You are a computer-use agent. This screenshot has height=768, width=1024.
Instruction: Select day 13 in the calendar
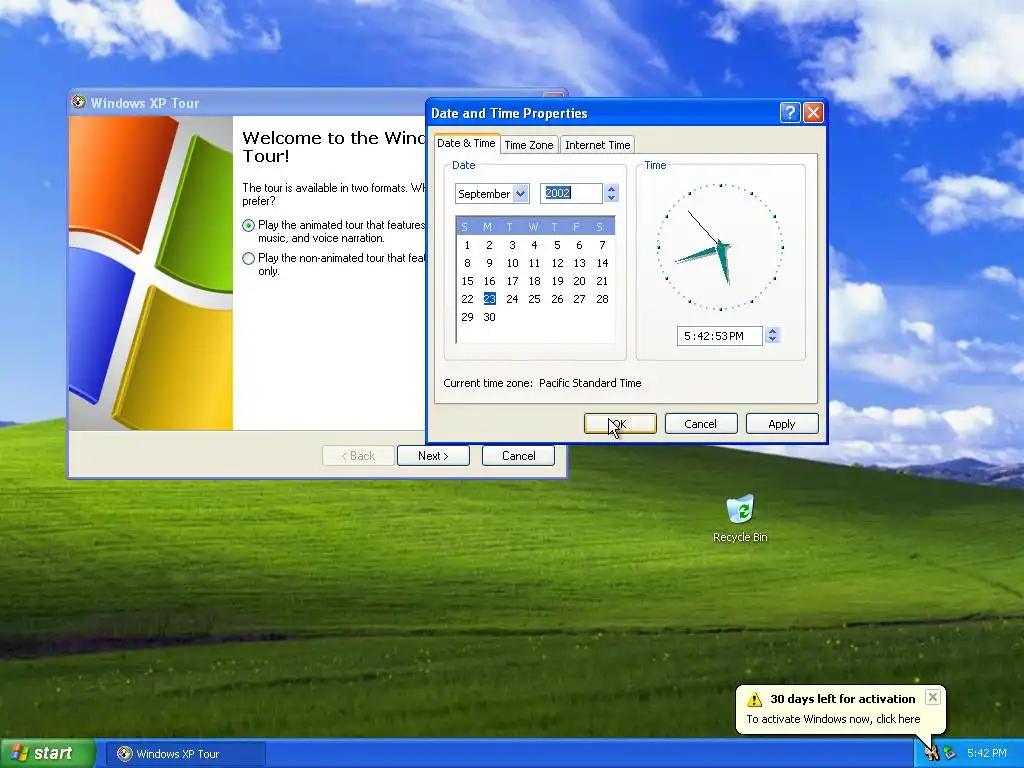[579, 263]
